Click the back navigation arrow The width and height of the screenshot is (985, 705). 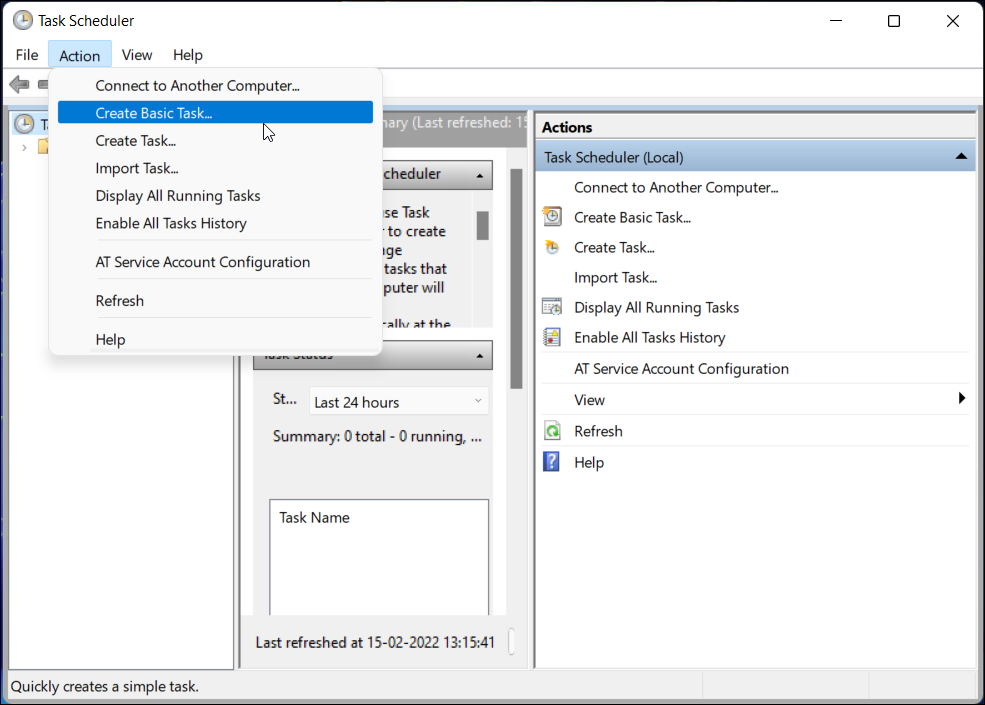pos(18,84)
